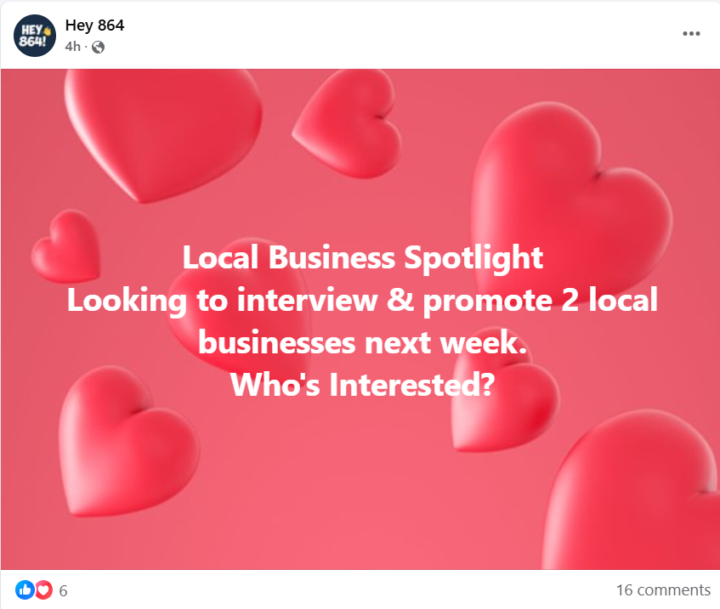Click the blue thumbs-up Like reaction icon
This screenshot has height=609, width=720.
pyautogui.click(x=23, y=590)
